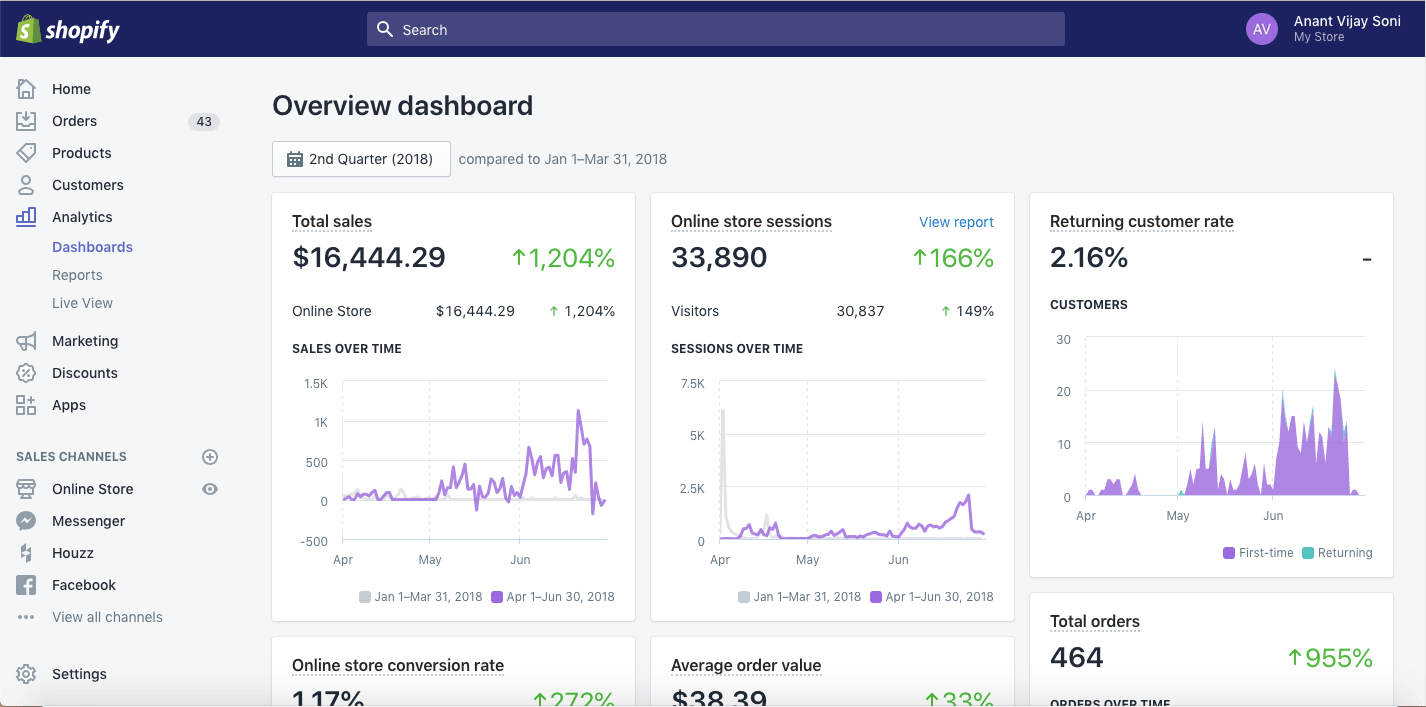Click Online store conversion rate title

(x=398, y=666)
